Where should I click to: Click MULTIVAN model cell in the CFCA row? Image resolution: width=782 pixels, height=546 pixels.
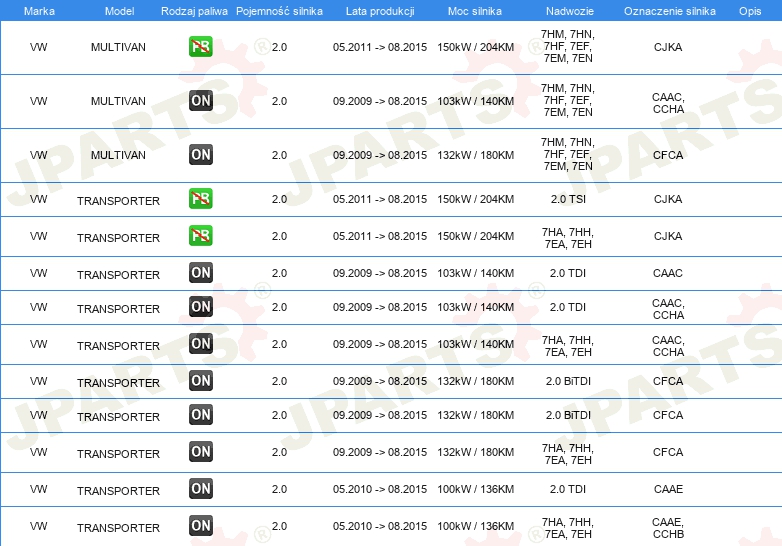point(118,155)
